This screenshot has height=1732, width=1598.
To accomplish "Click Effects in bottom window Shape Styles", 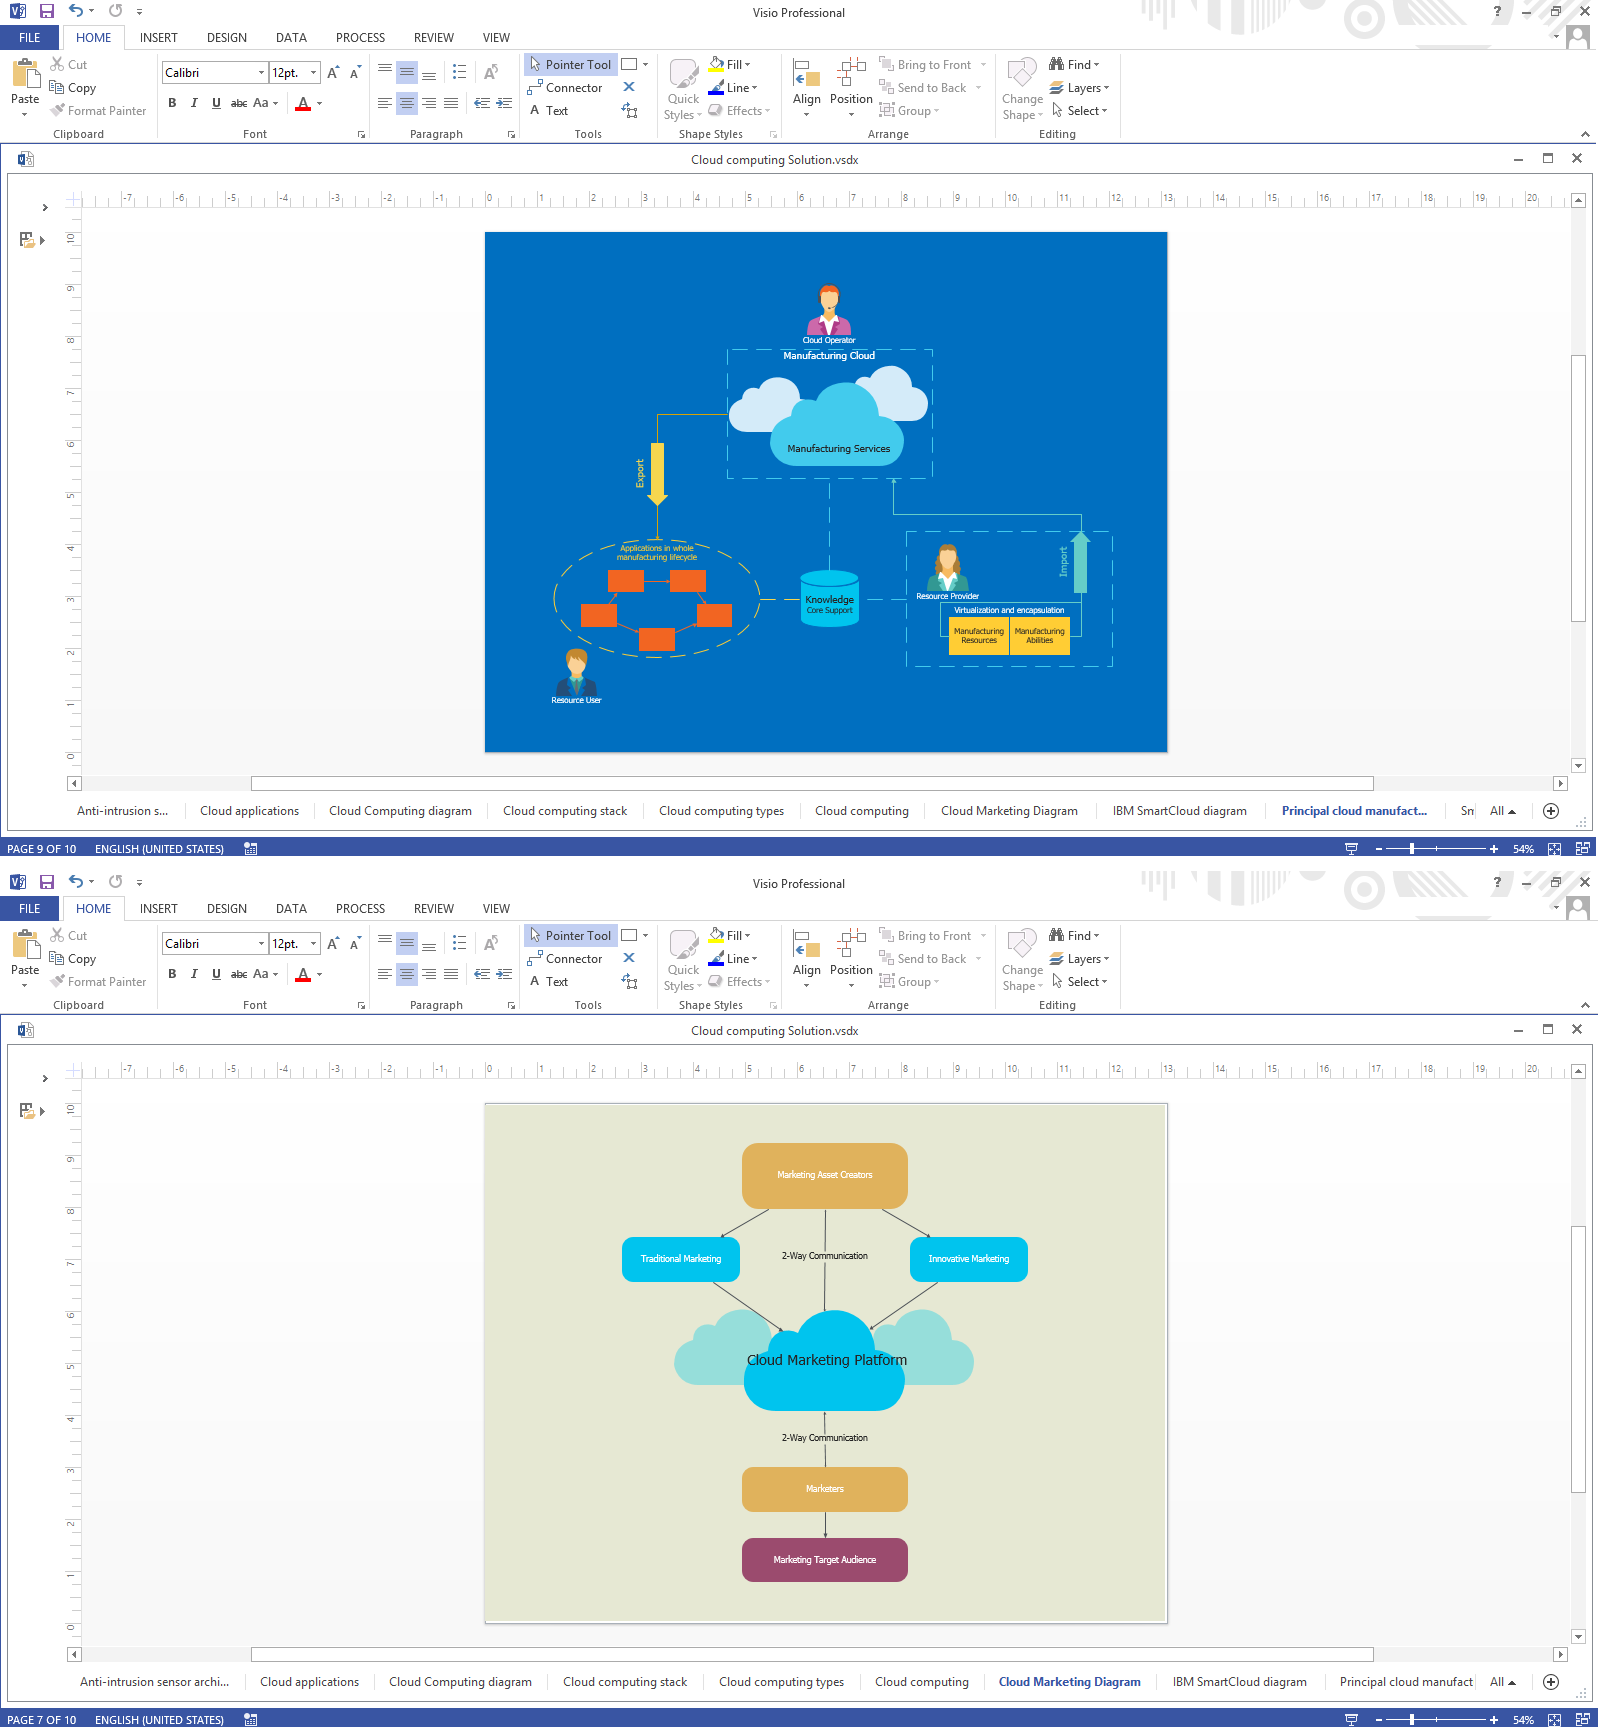I will [x=739, y=982].
